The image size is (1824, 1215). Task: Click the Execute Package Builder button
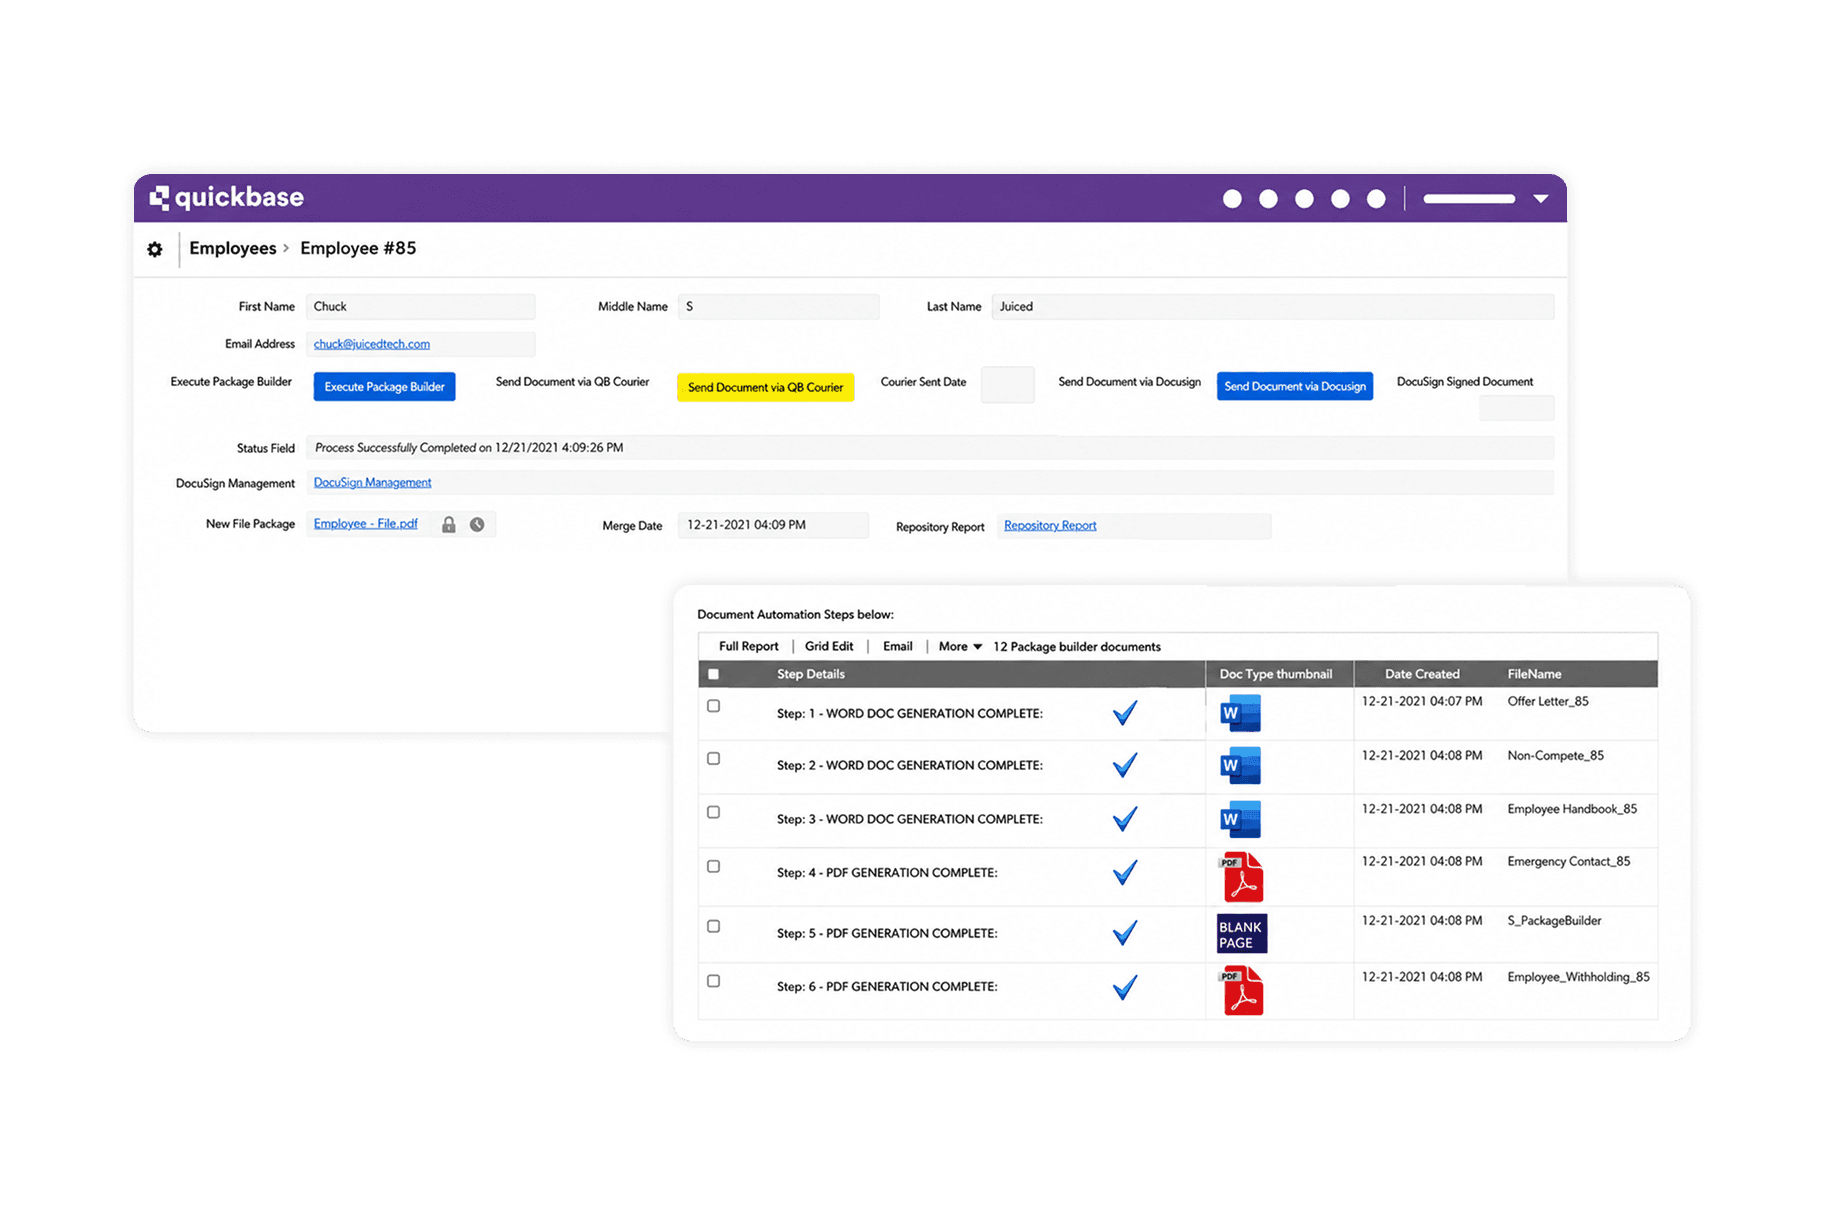coord(384,387)
